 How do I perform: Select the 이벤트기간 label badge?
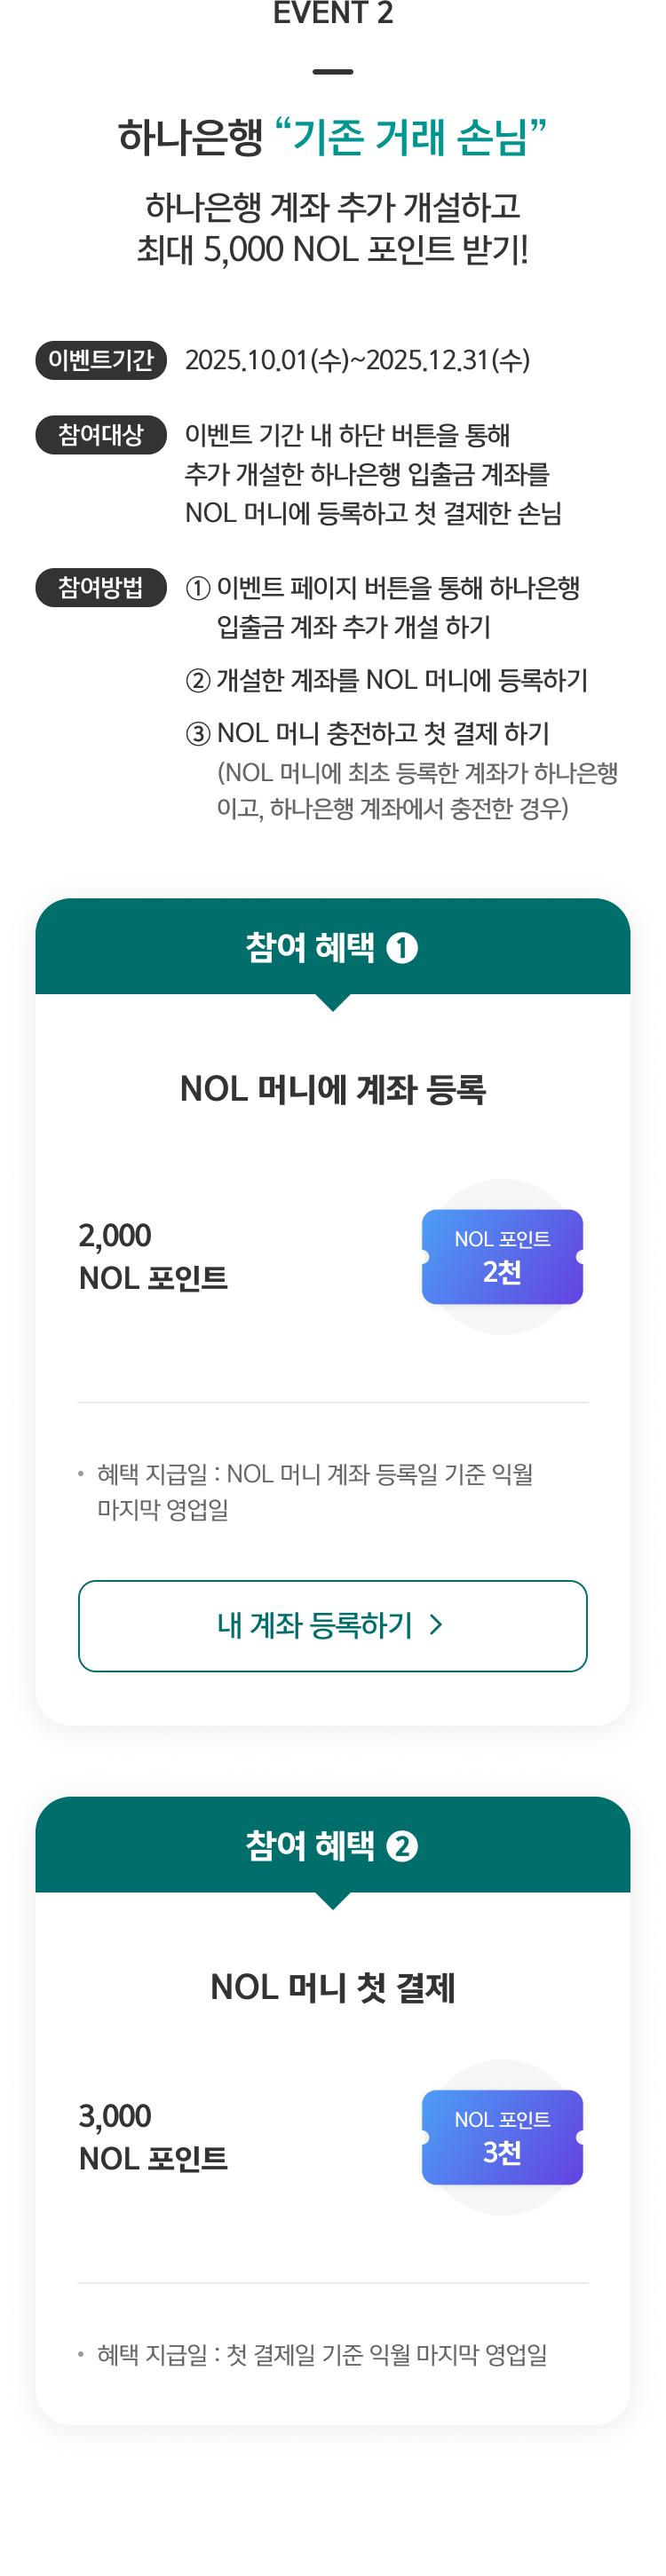tap(100, 362)
